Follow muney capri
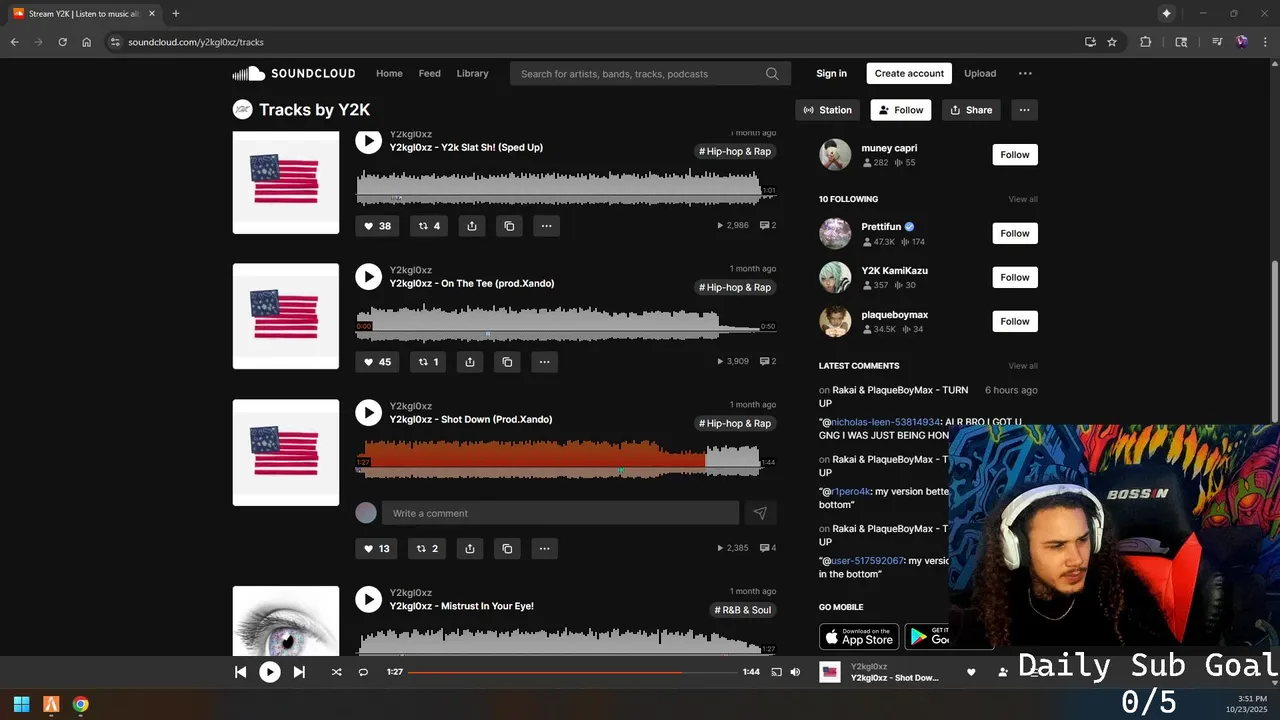1280x720 pixels. point(1015,155)
